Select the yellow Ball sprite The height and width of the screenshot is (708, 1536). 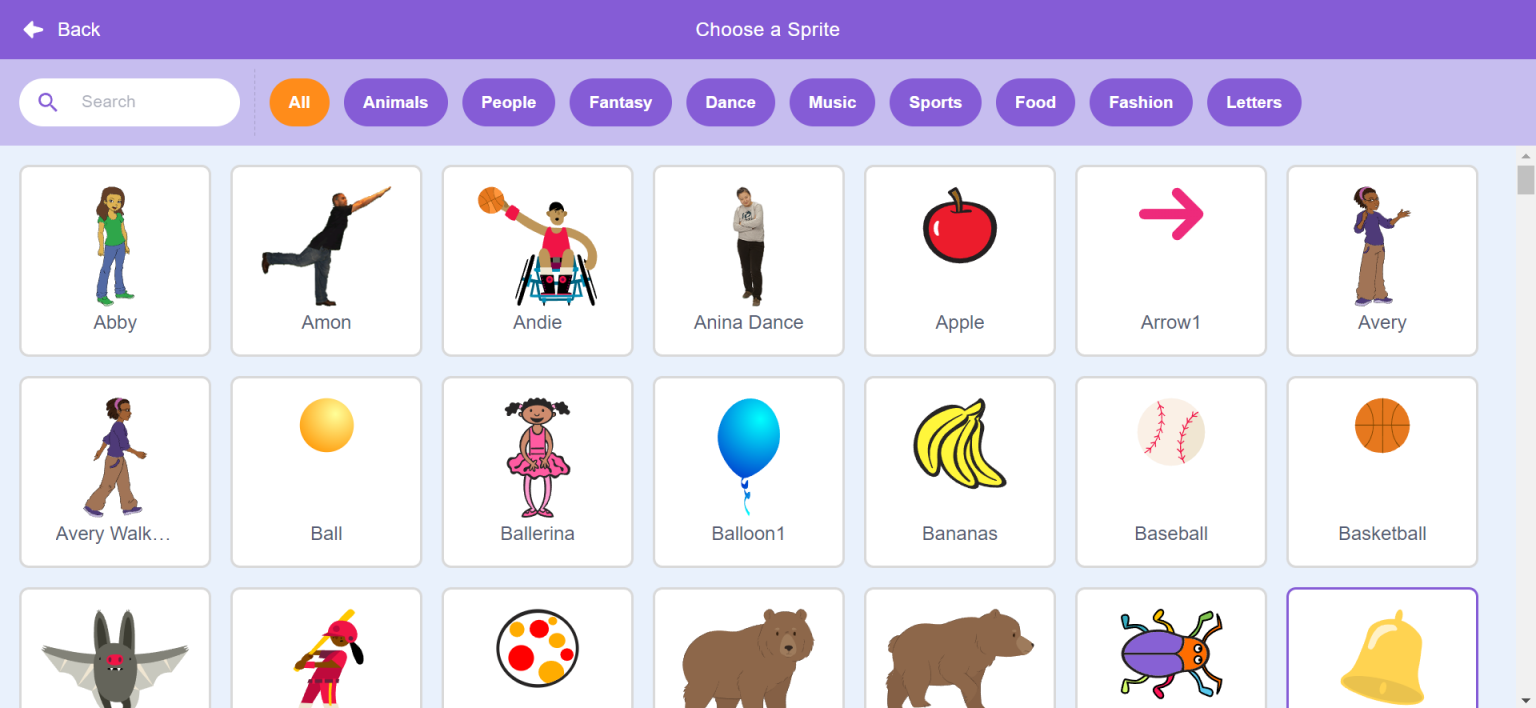pyautogui.click(x=327, y=472)
